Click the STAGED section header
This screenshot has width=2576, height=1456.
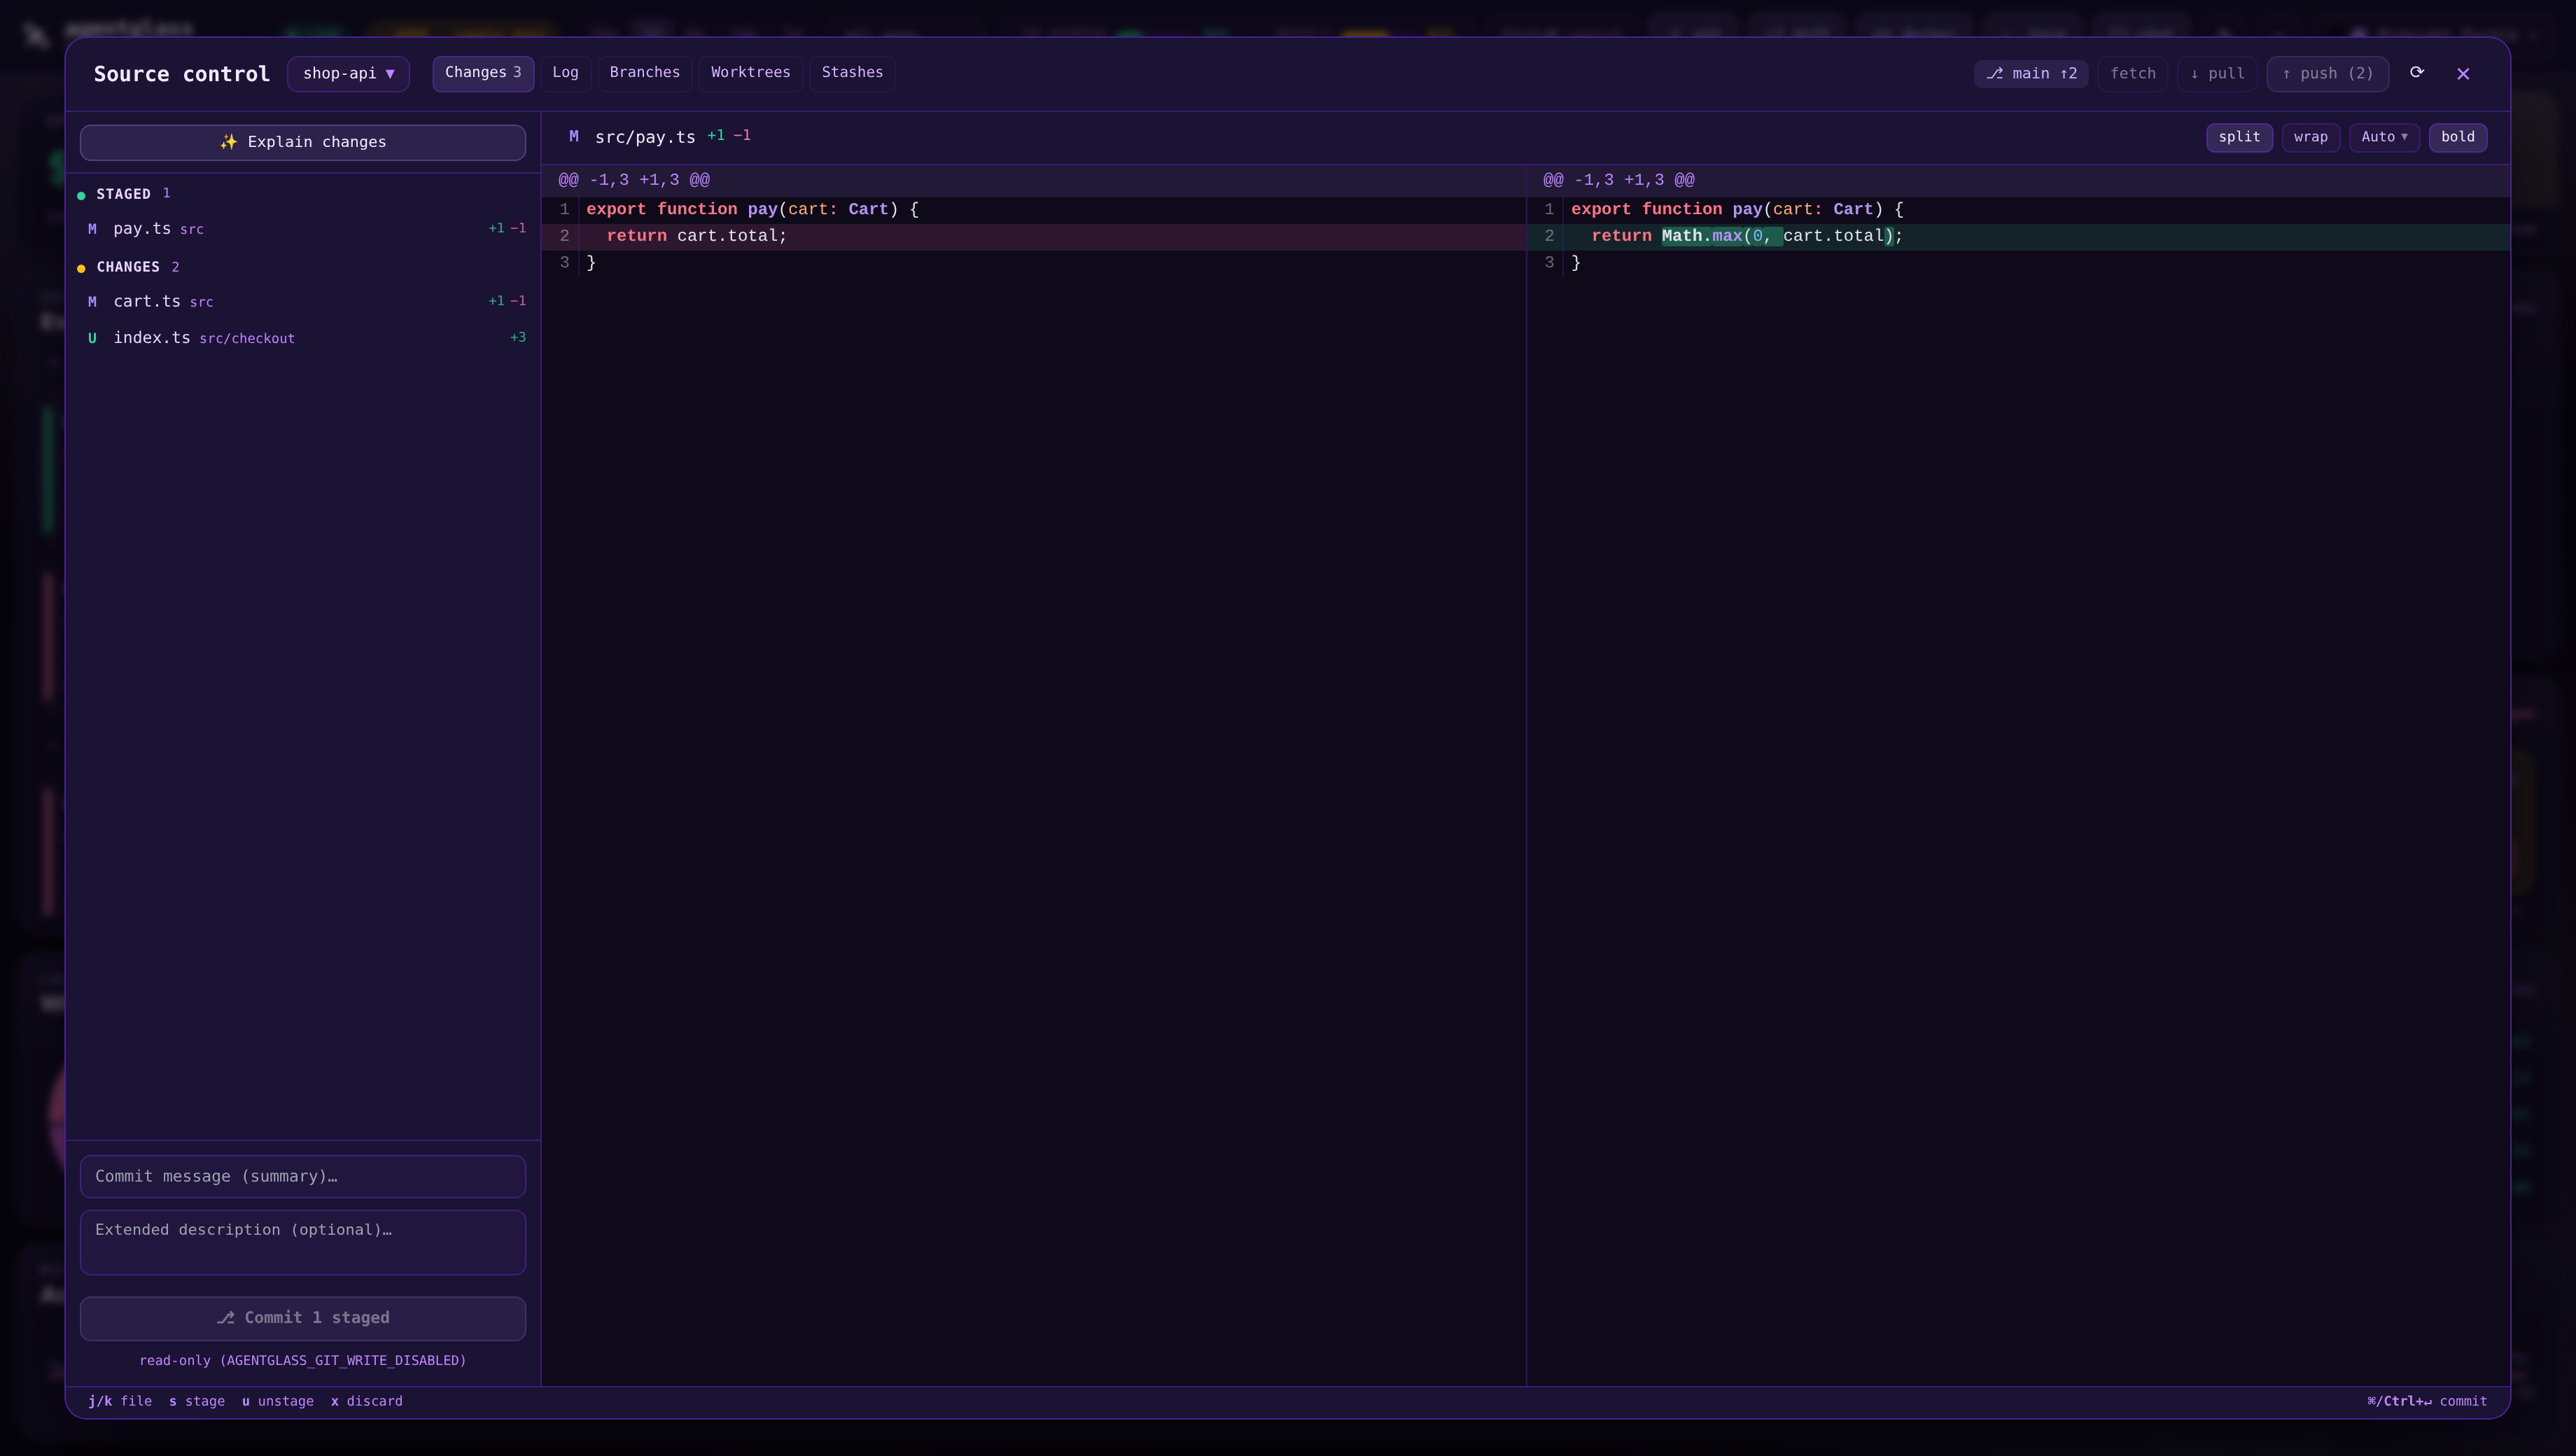(123, 194)
